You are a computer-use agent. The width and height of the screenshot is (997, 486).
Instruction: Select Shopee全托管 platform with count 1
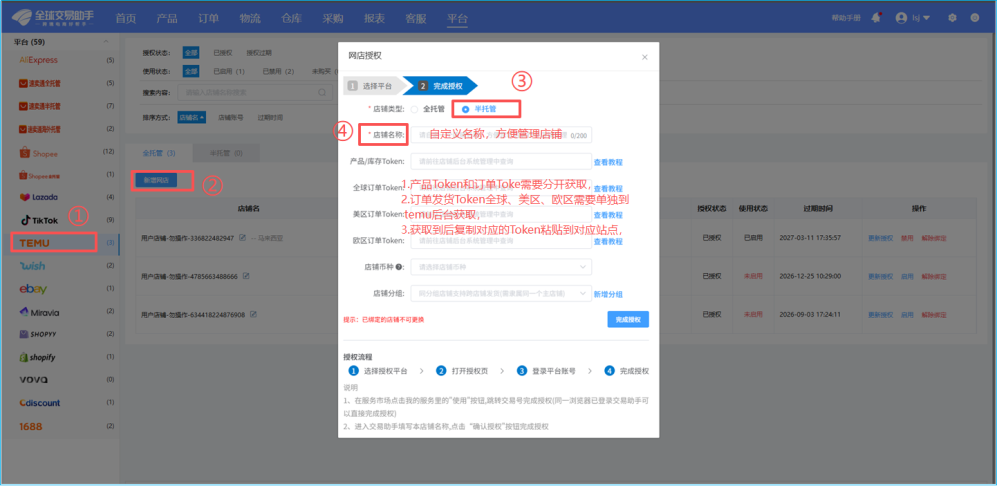[40, 174]
